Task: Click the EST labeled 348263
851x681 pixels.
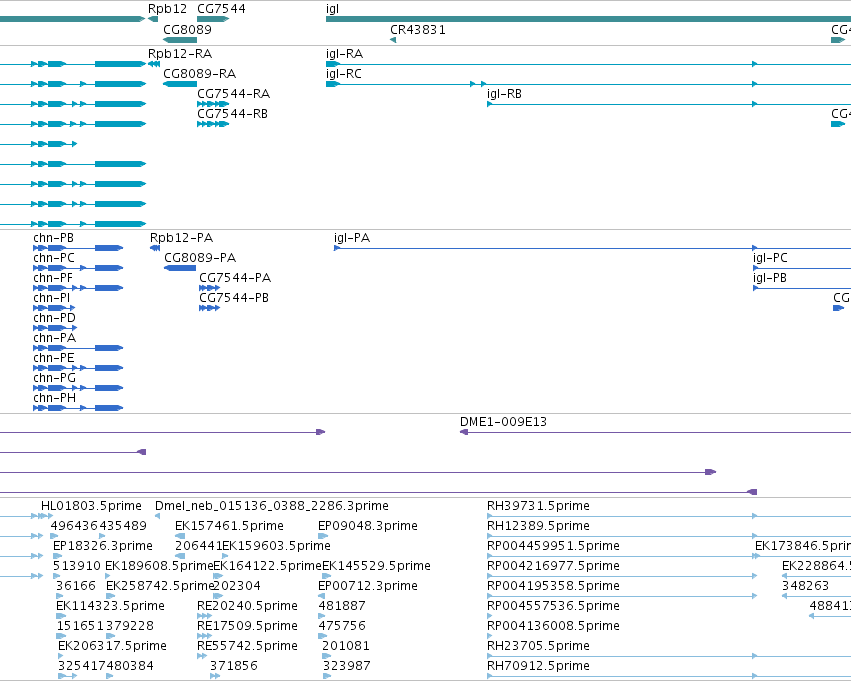Action: click(805, 587)
